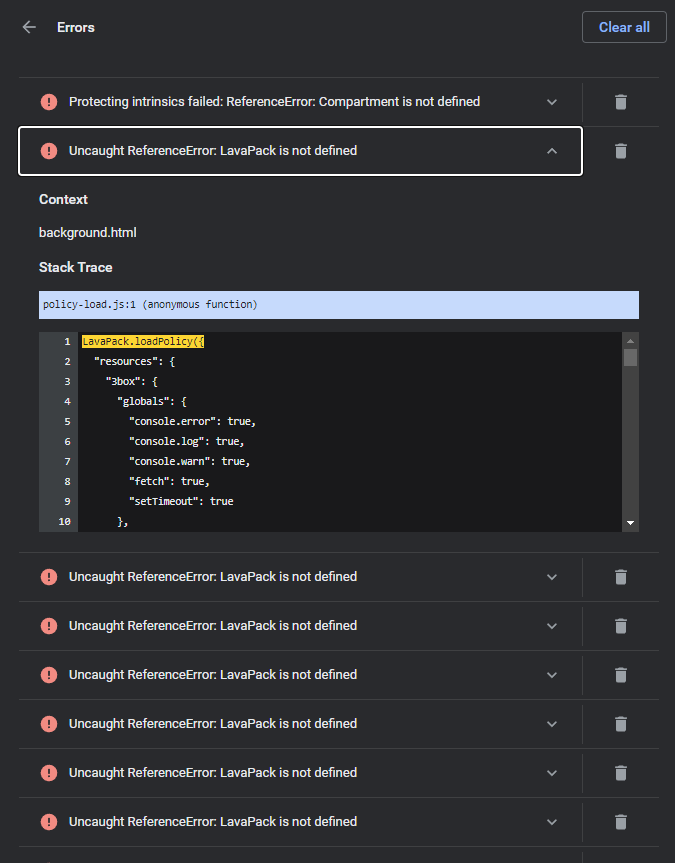The height and width of the screenshot is (863, 675).
Task: Expand the bottom-most error entry
Action: pyautogui.click(x=551, y=821)
